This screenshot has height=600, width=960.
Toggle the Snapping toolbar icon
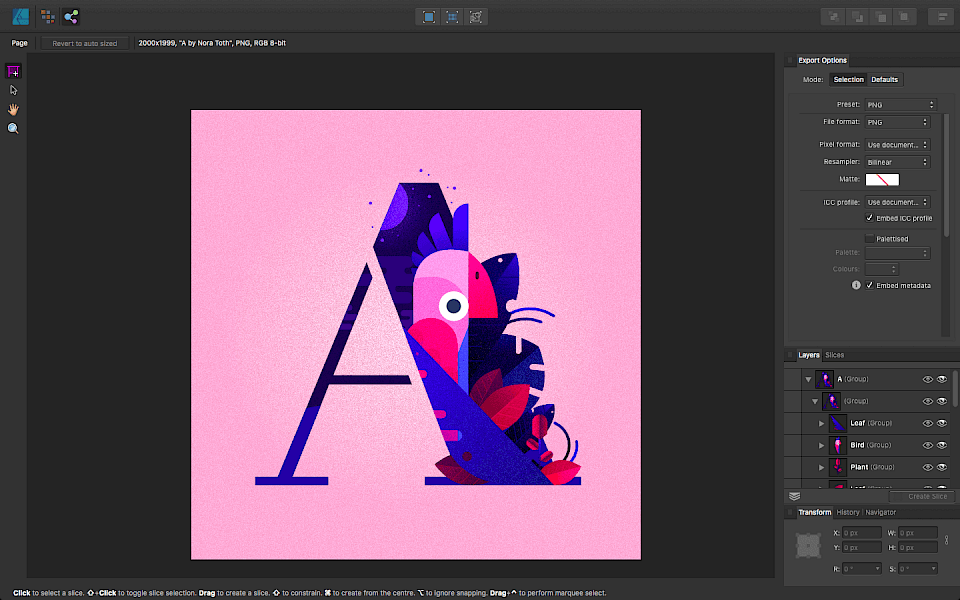click(x=476, y=17)
